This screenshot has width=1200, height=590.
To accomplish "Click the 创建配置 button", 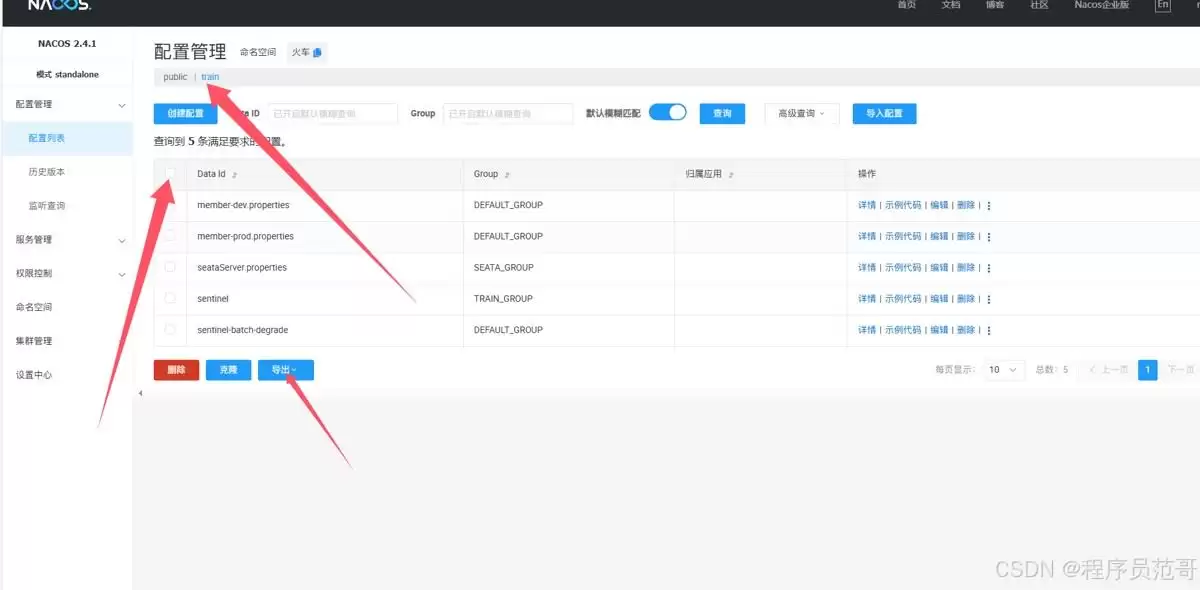I will 185,113.
